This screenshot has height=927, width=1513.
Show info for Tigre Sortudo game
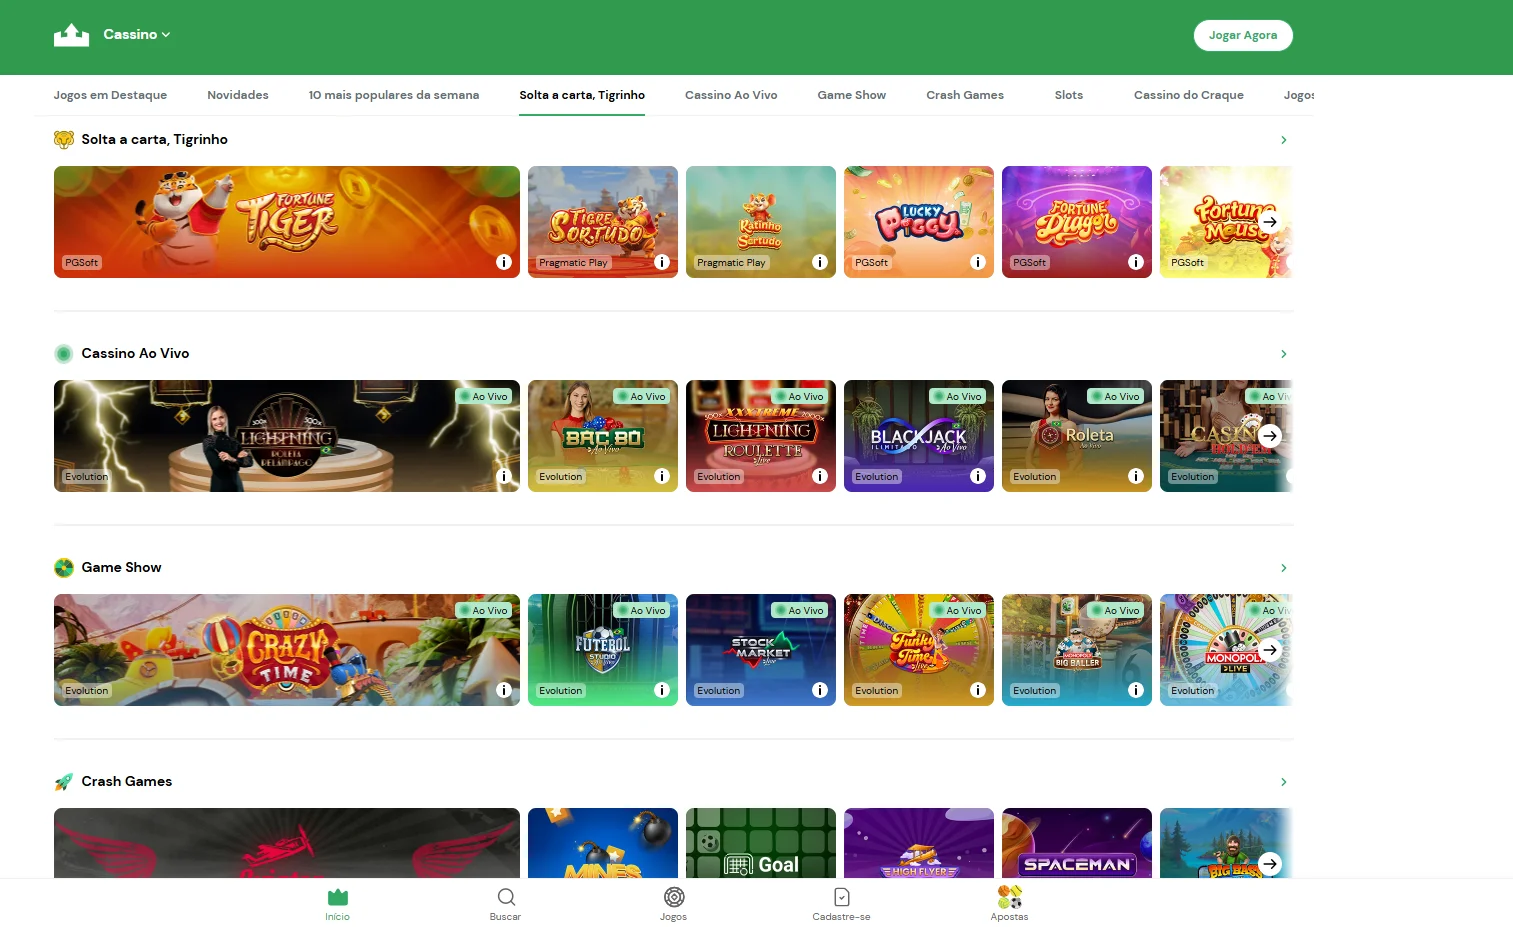(x=662, y=262)
